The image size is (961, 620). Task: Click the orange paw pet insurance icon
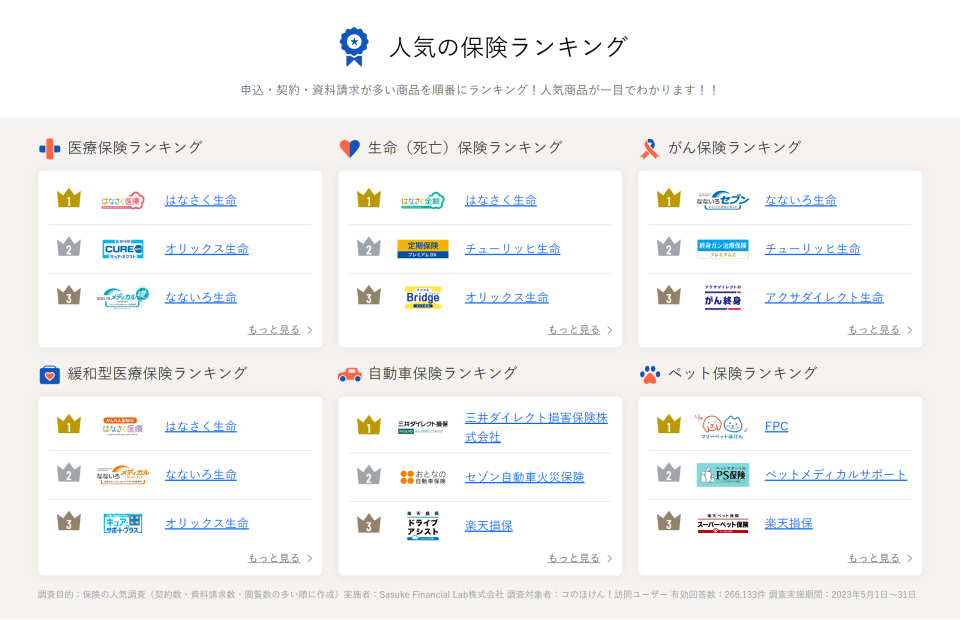pyautogui.click(x=649, y=374)
